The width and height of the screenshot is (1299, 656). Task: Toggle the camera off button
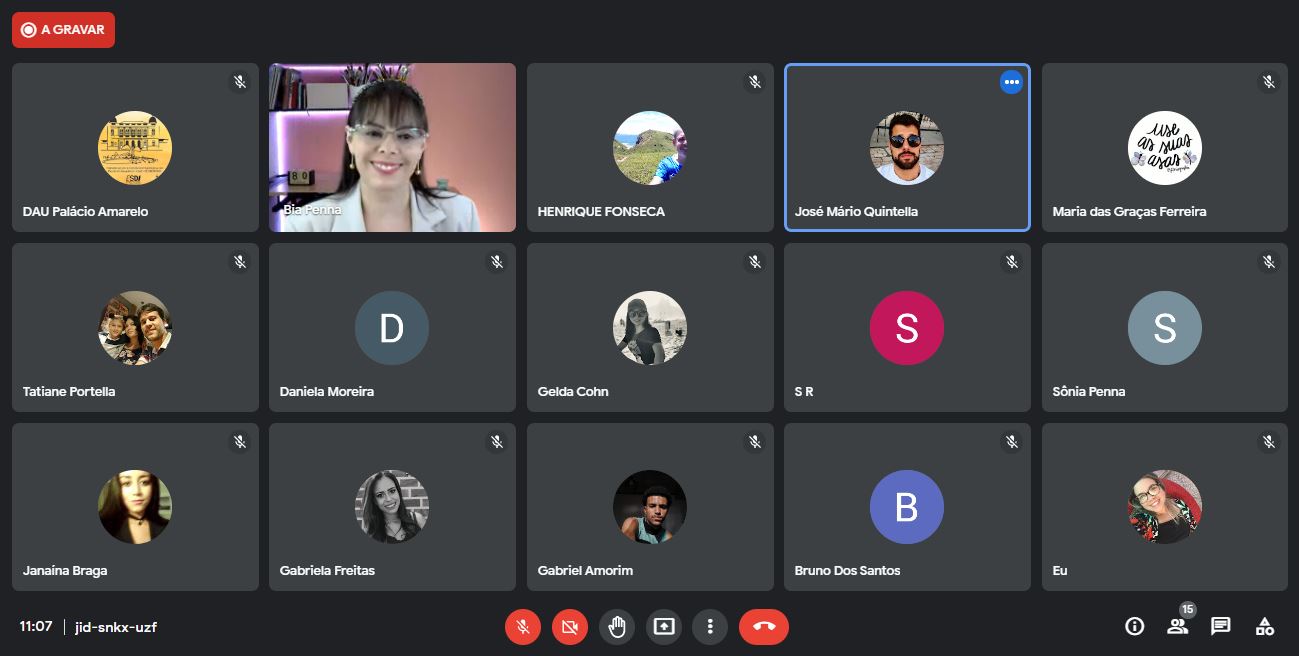pyautogui.click(x=570, y=627)
